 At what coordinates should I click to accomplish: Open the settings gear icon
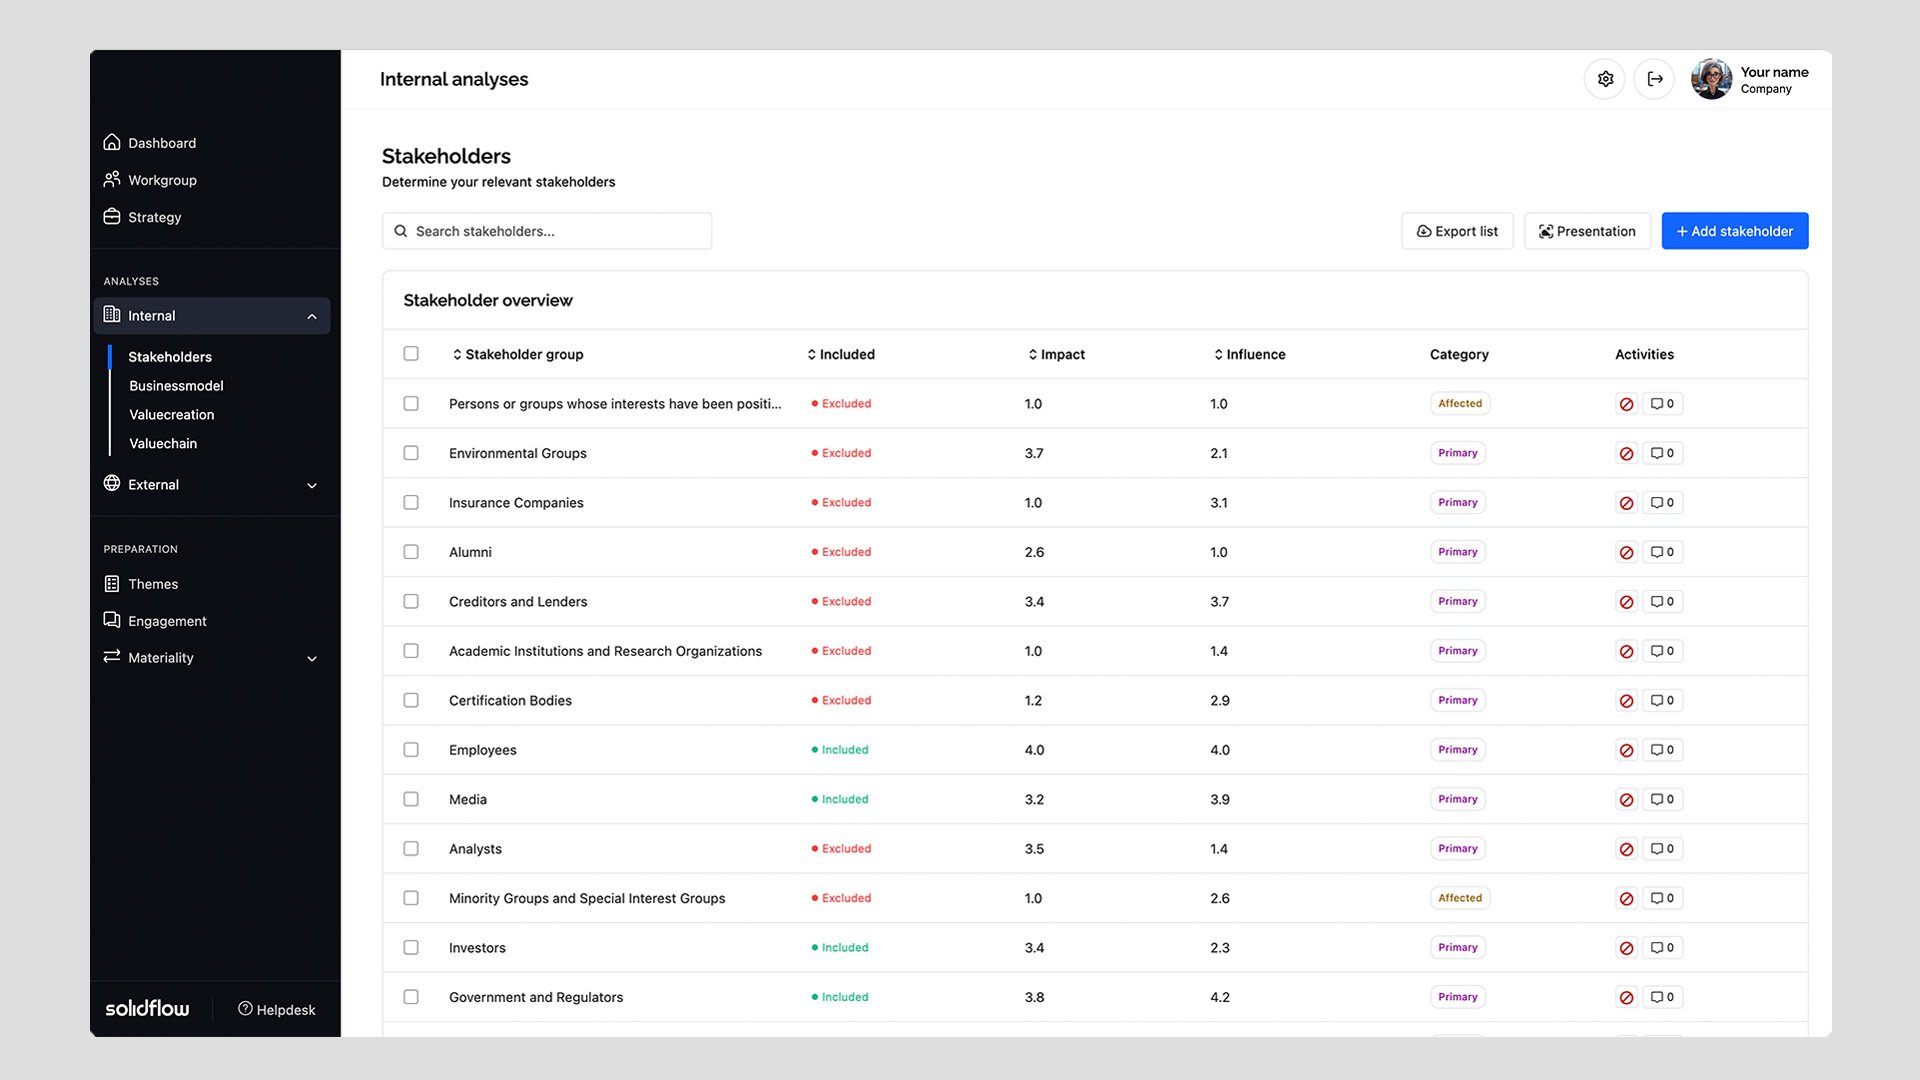(1605, 79)
